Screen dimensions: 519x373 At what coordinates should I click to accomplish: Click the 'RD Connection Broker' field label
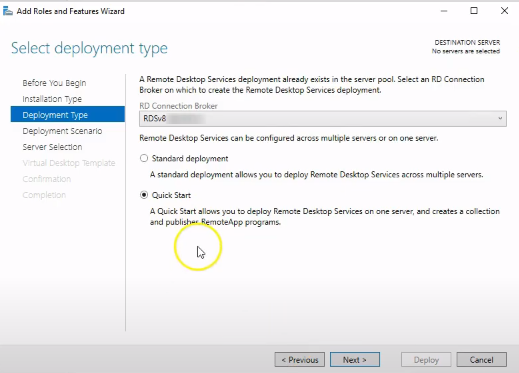point(178,106)
